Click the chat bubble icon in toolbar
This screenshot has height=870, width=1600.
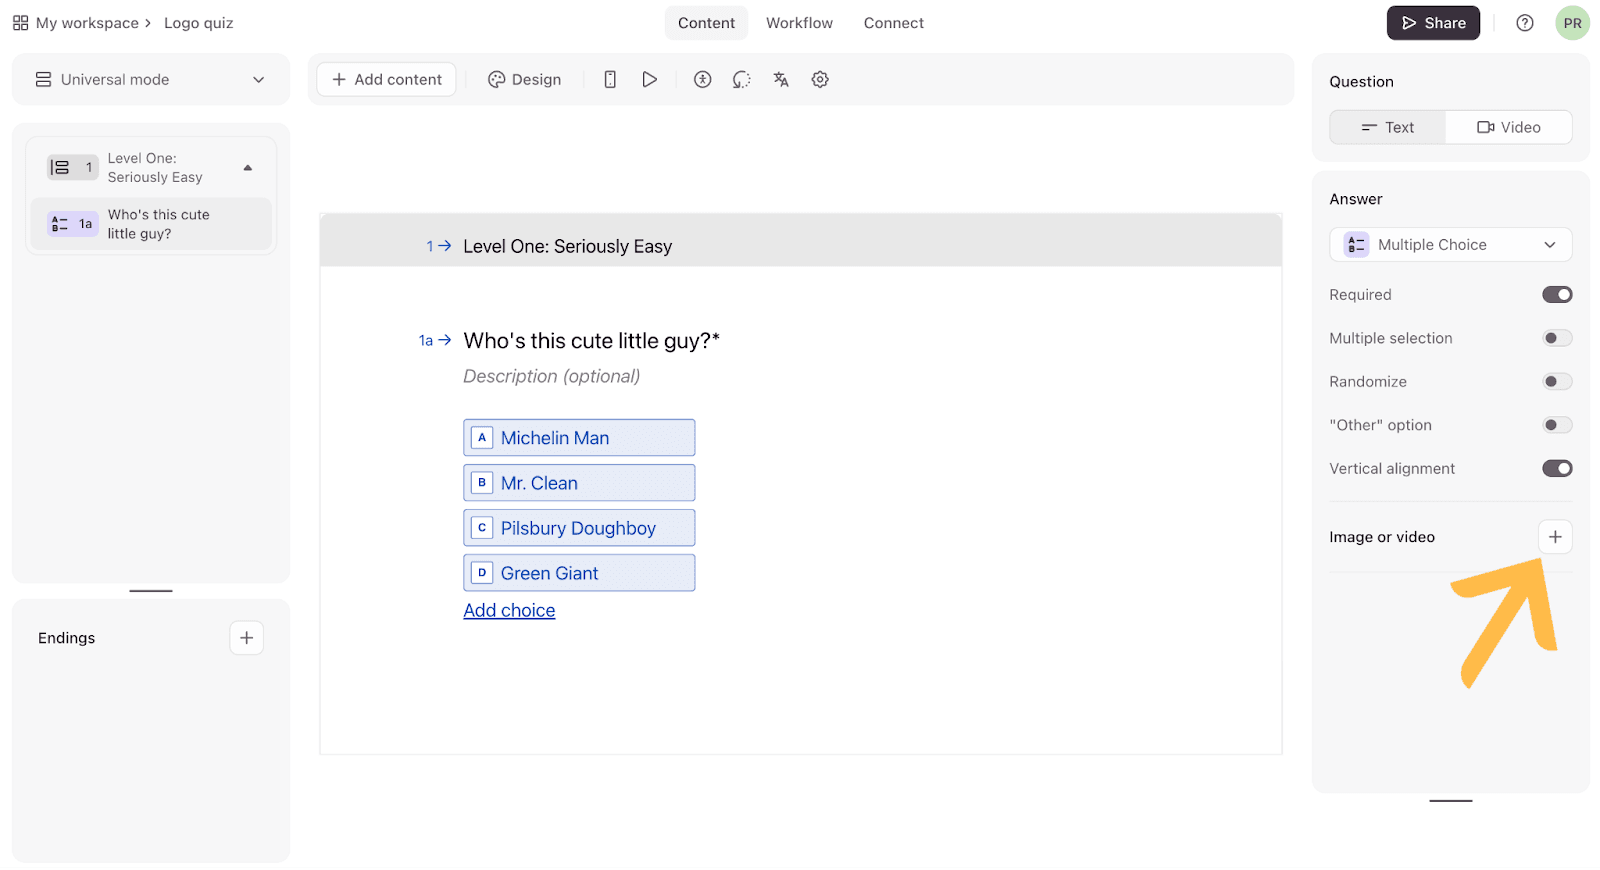pos(741,79)
